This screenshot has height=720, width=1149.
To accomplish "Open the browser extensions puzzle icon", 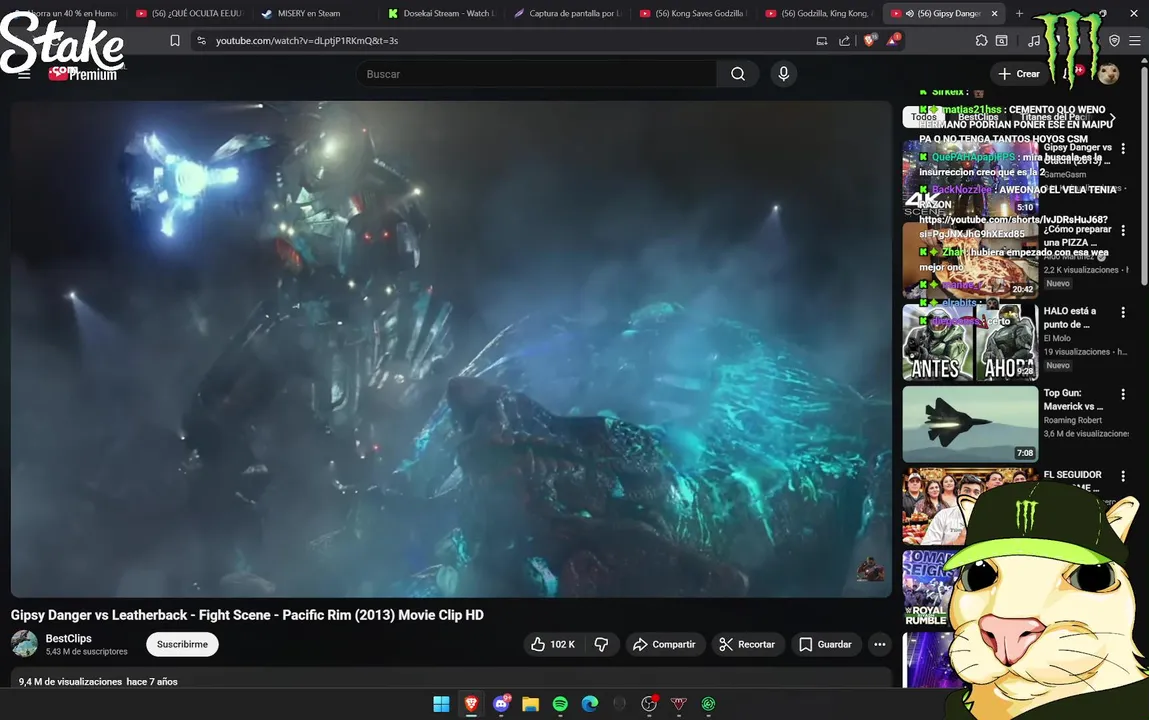I will pos(981,41).
